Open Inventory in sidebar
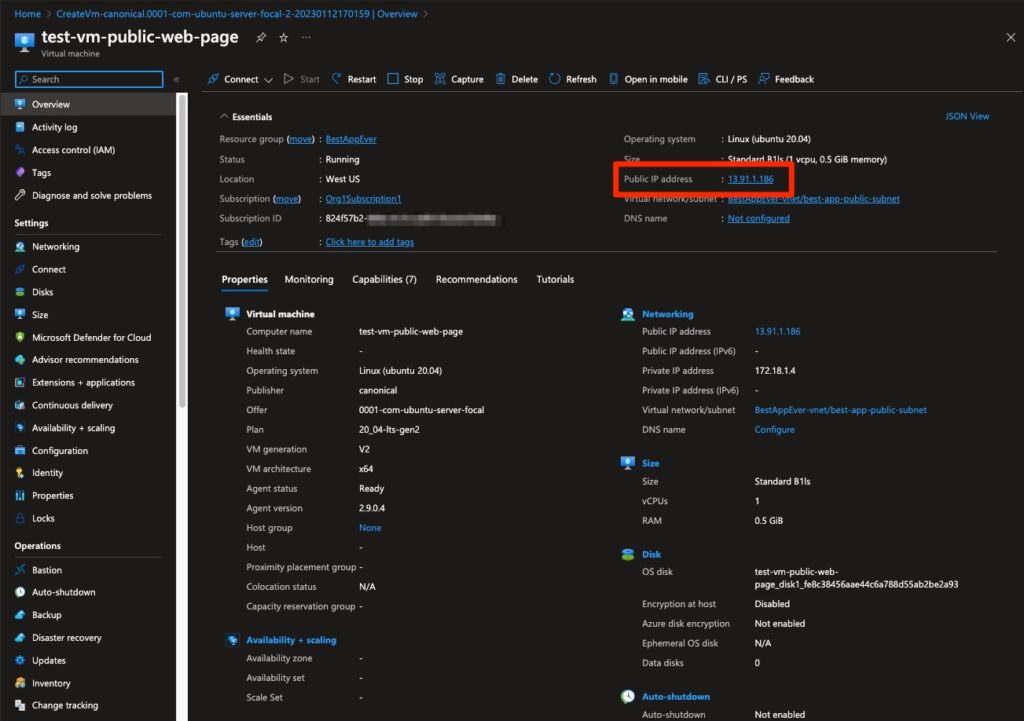This screenshot has height=721, width=1024. coord(51,683)
